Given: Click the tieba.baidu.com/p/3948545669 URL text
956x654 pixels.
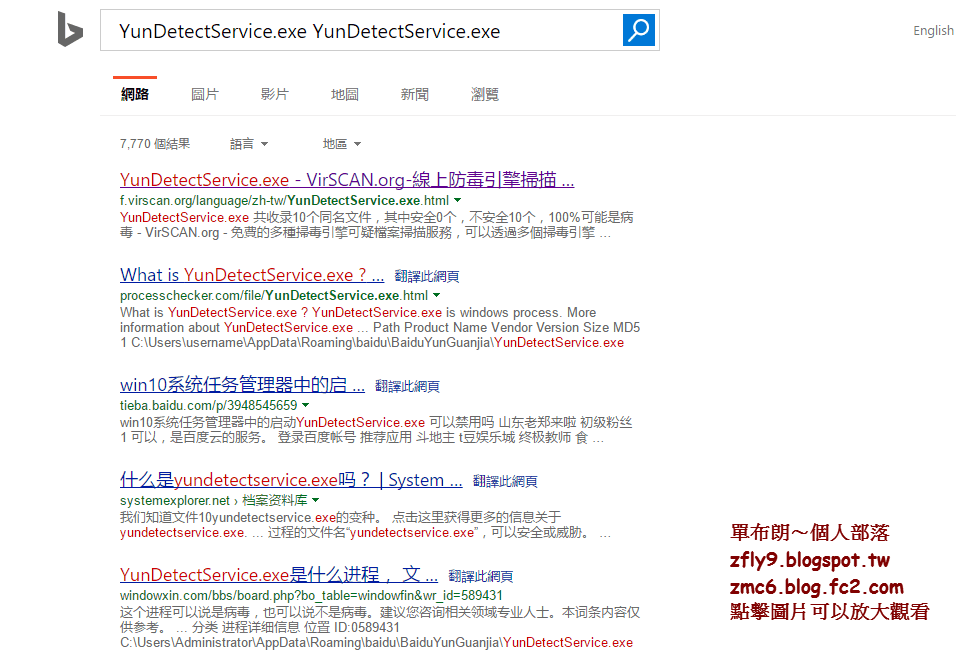Looking at the screenshot, I should click(209, 405).
